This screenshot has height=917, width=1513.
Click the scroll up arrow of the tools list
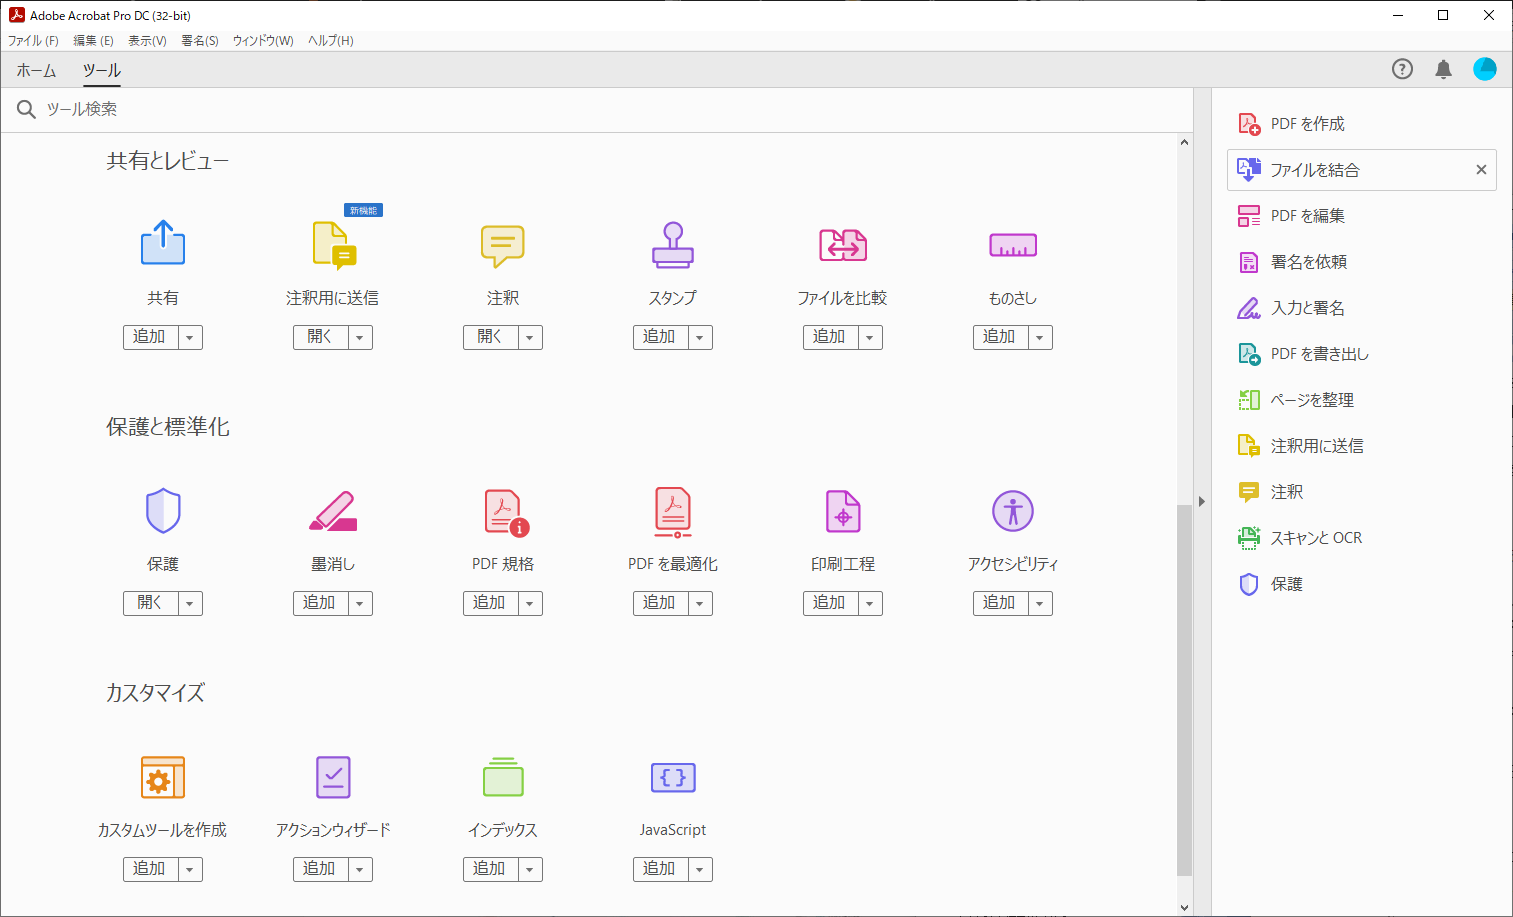[x=1184, y=142]
